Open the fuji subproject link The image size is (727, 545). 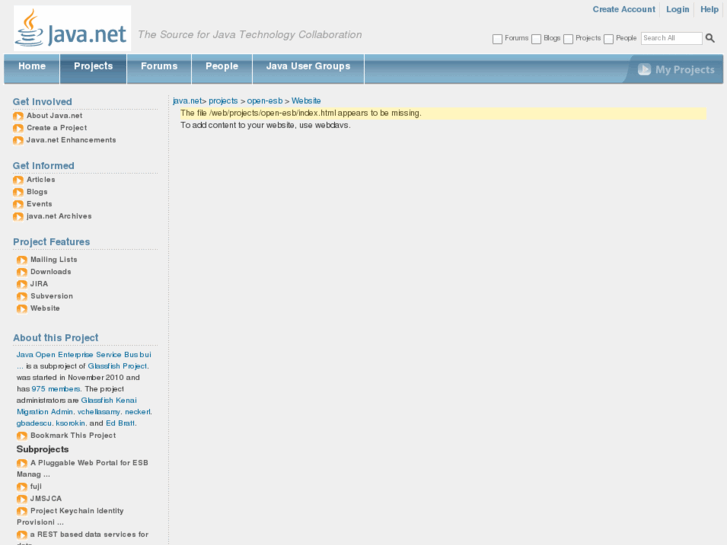click(x=36, y=486)
